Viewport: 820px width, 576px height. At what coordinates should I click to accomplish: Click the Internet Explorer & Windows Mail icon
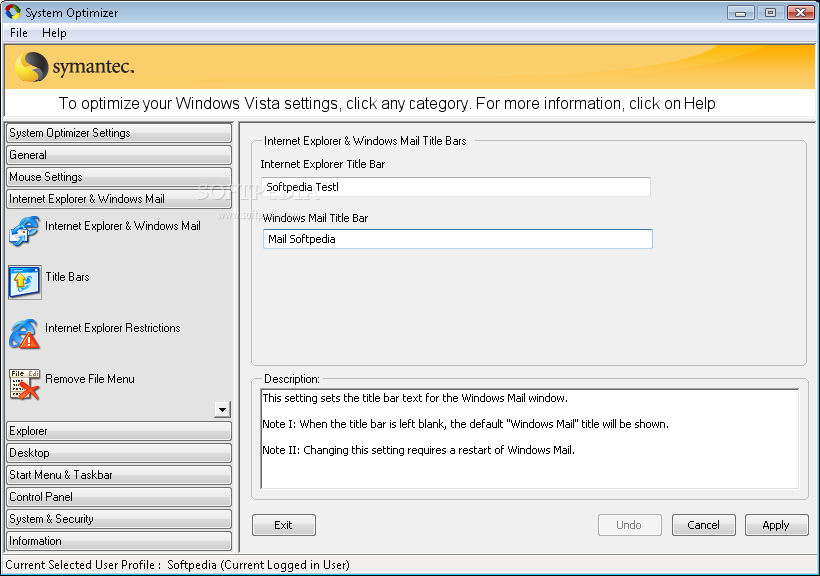click(24, 231)
